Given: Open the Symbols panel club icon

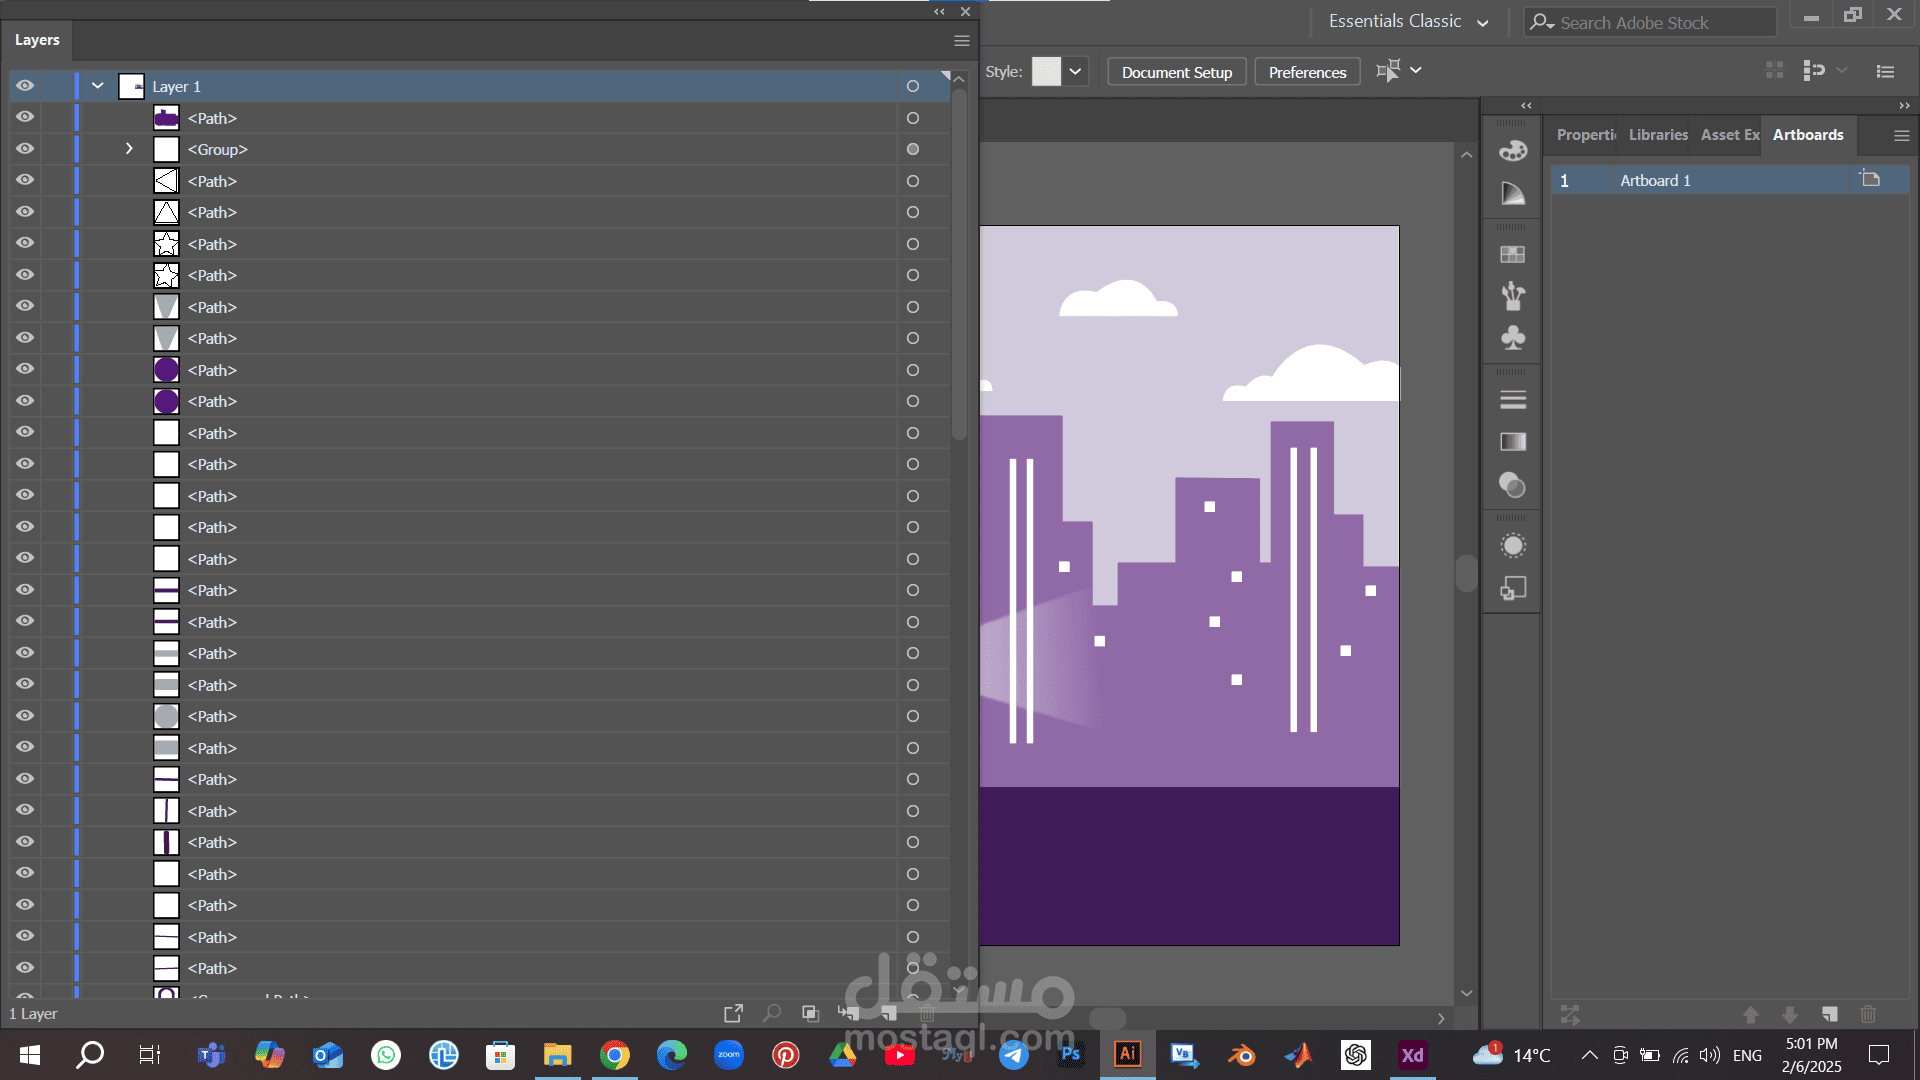Looking at the screenshot, I should click(1513, 338).
